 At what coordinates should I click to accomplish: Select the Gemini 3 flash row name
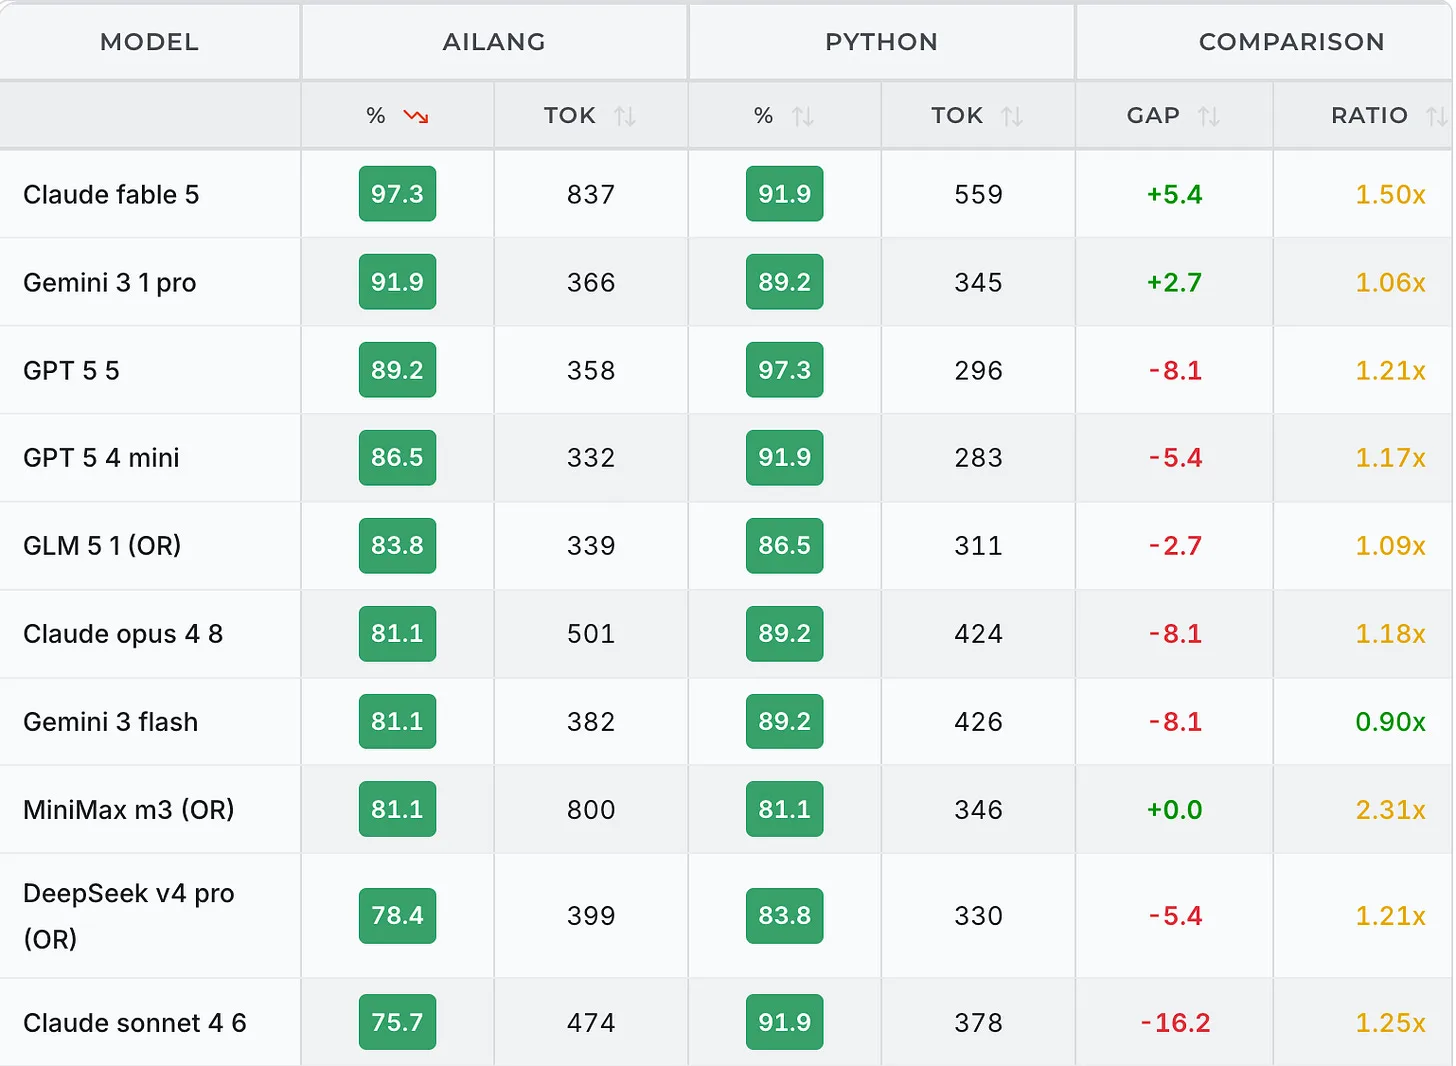click(110, 722)
